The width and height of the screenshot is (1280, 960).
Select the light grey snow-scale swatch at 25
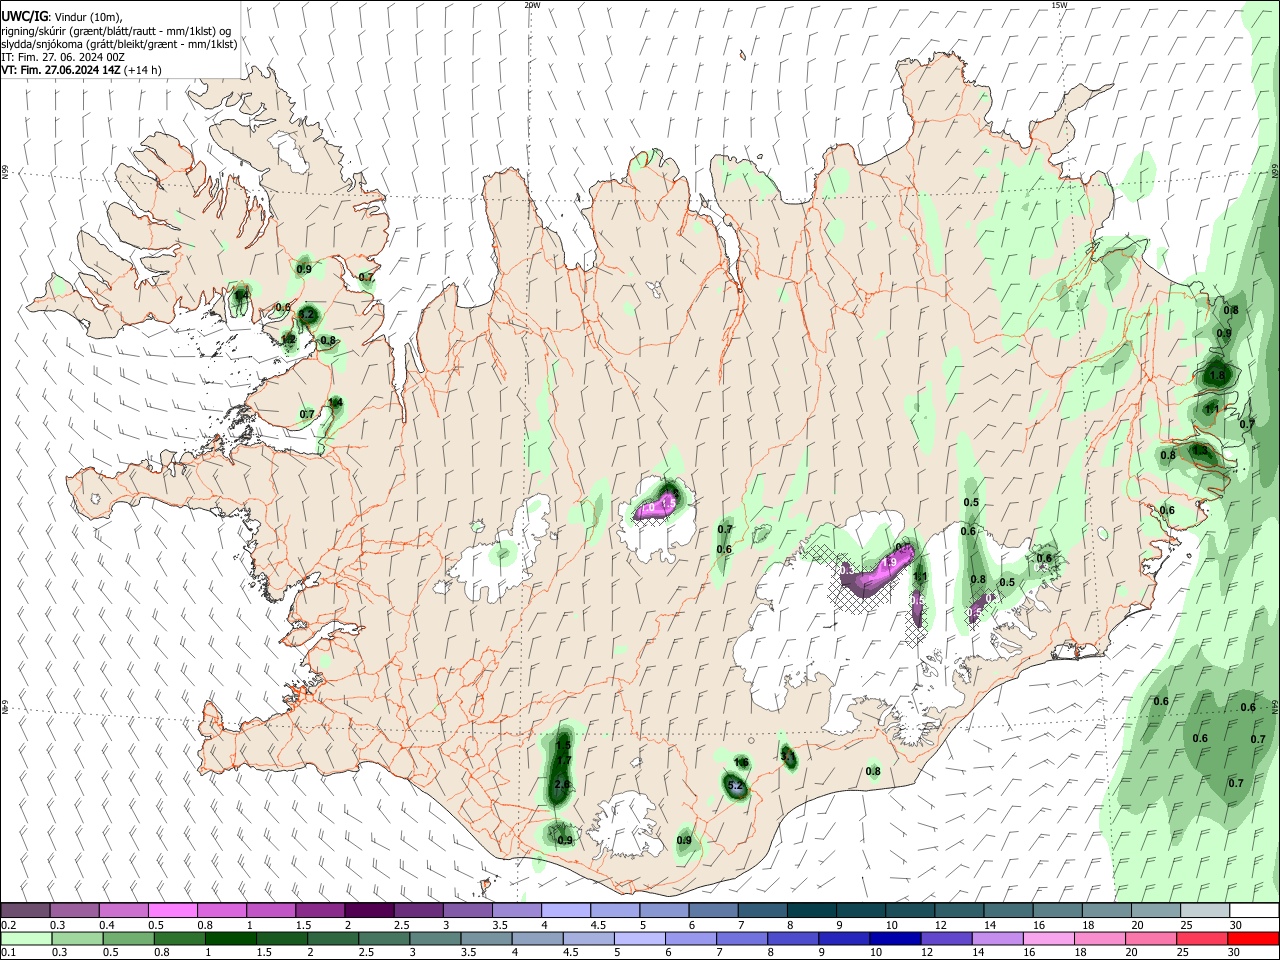pyautogui.click(x=1204, y=911)
